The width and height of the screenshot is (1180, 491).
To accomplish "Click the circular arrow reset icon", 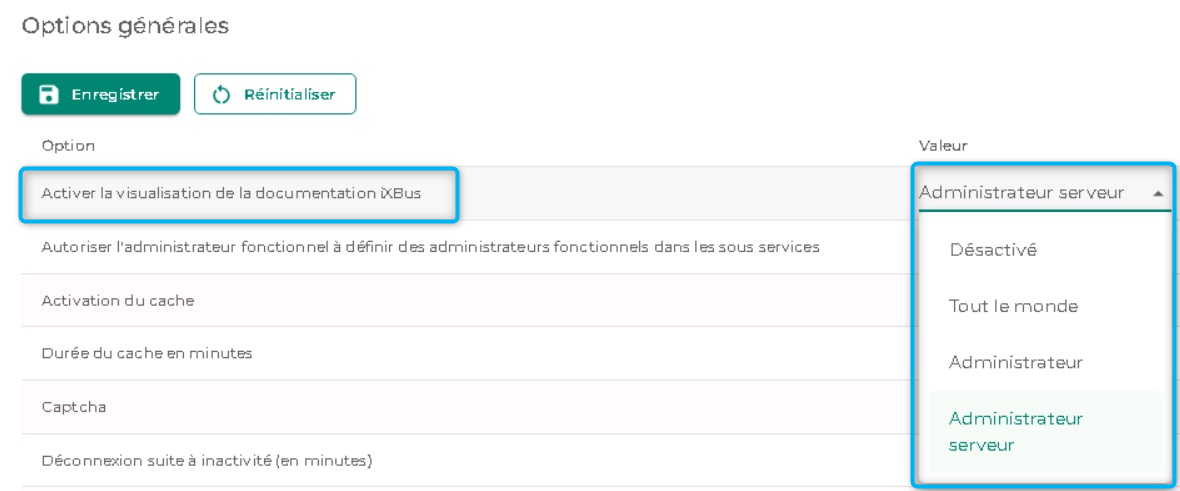I will [x=222, y=95].
